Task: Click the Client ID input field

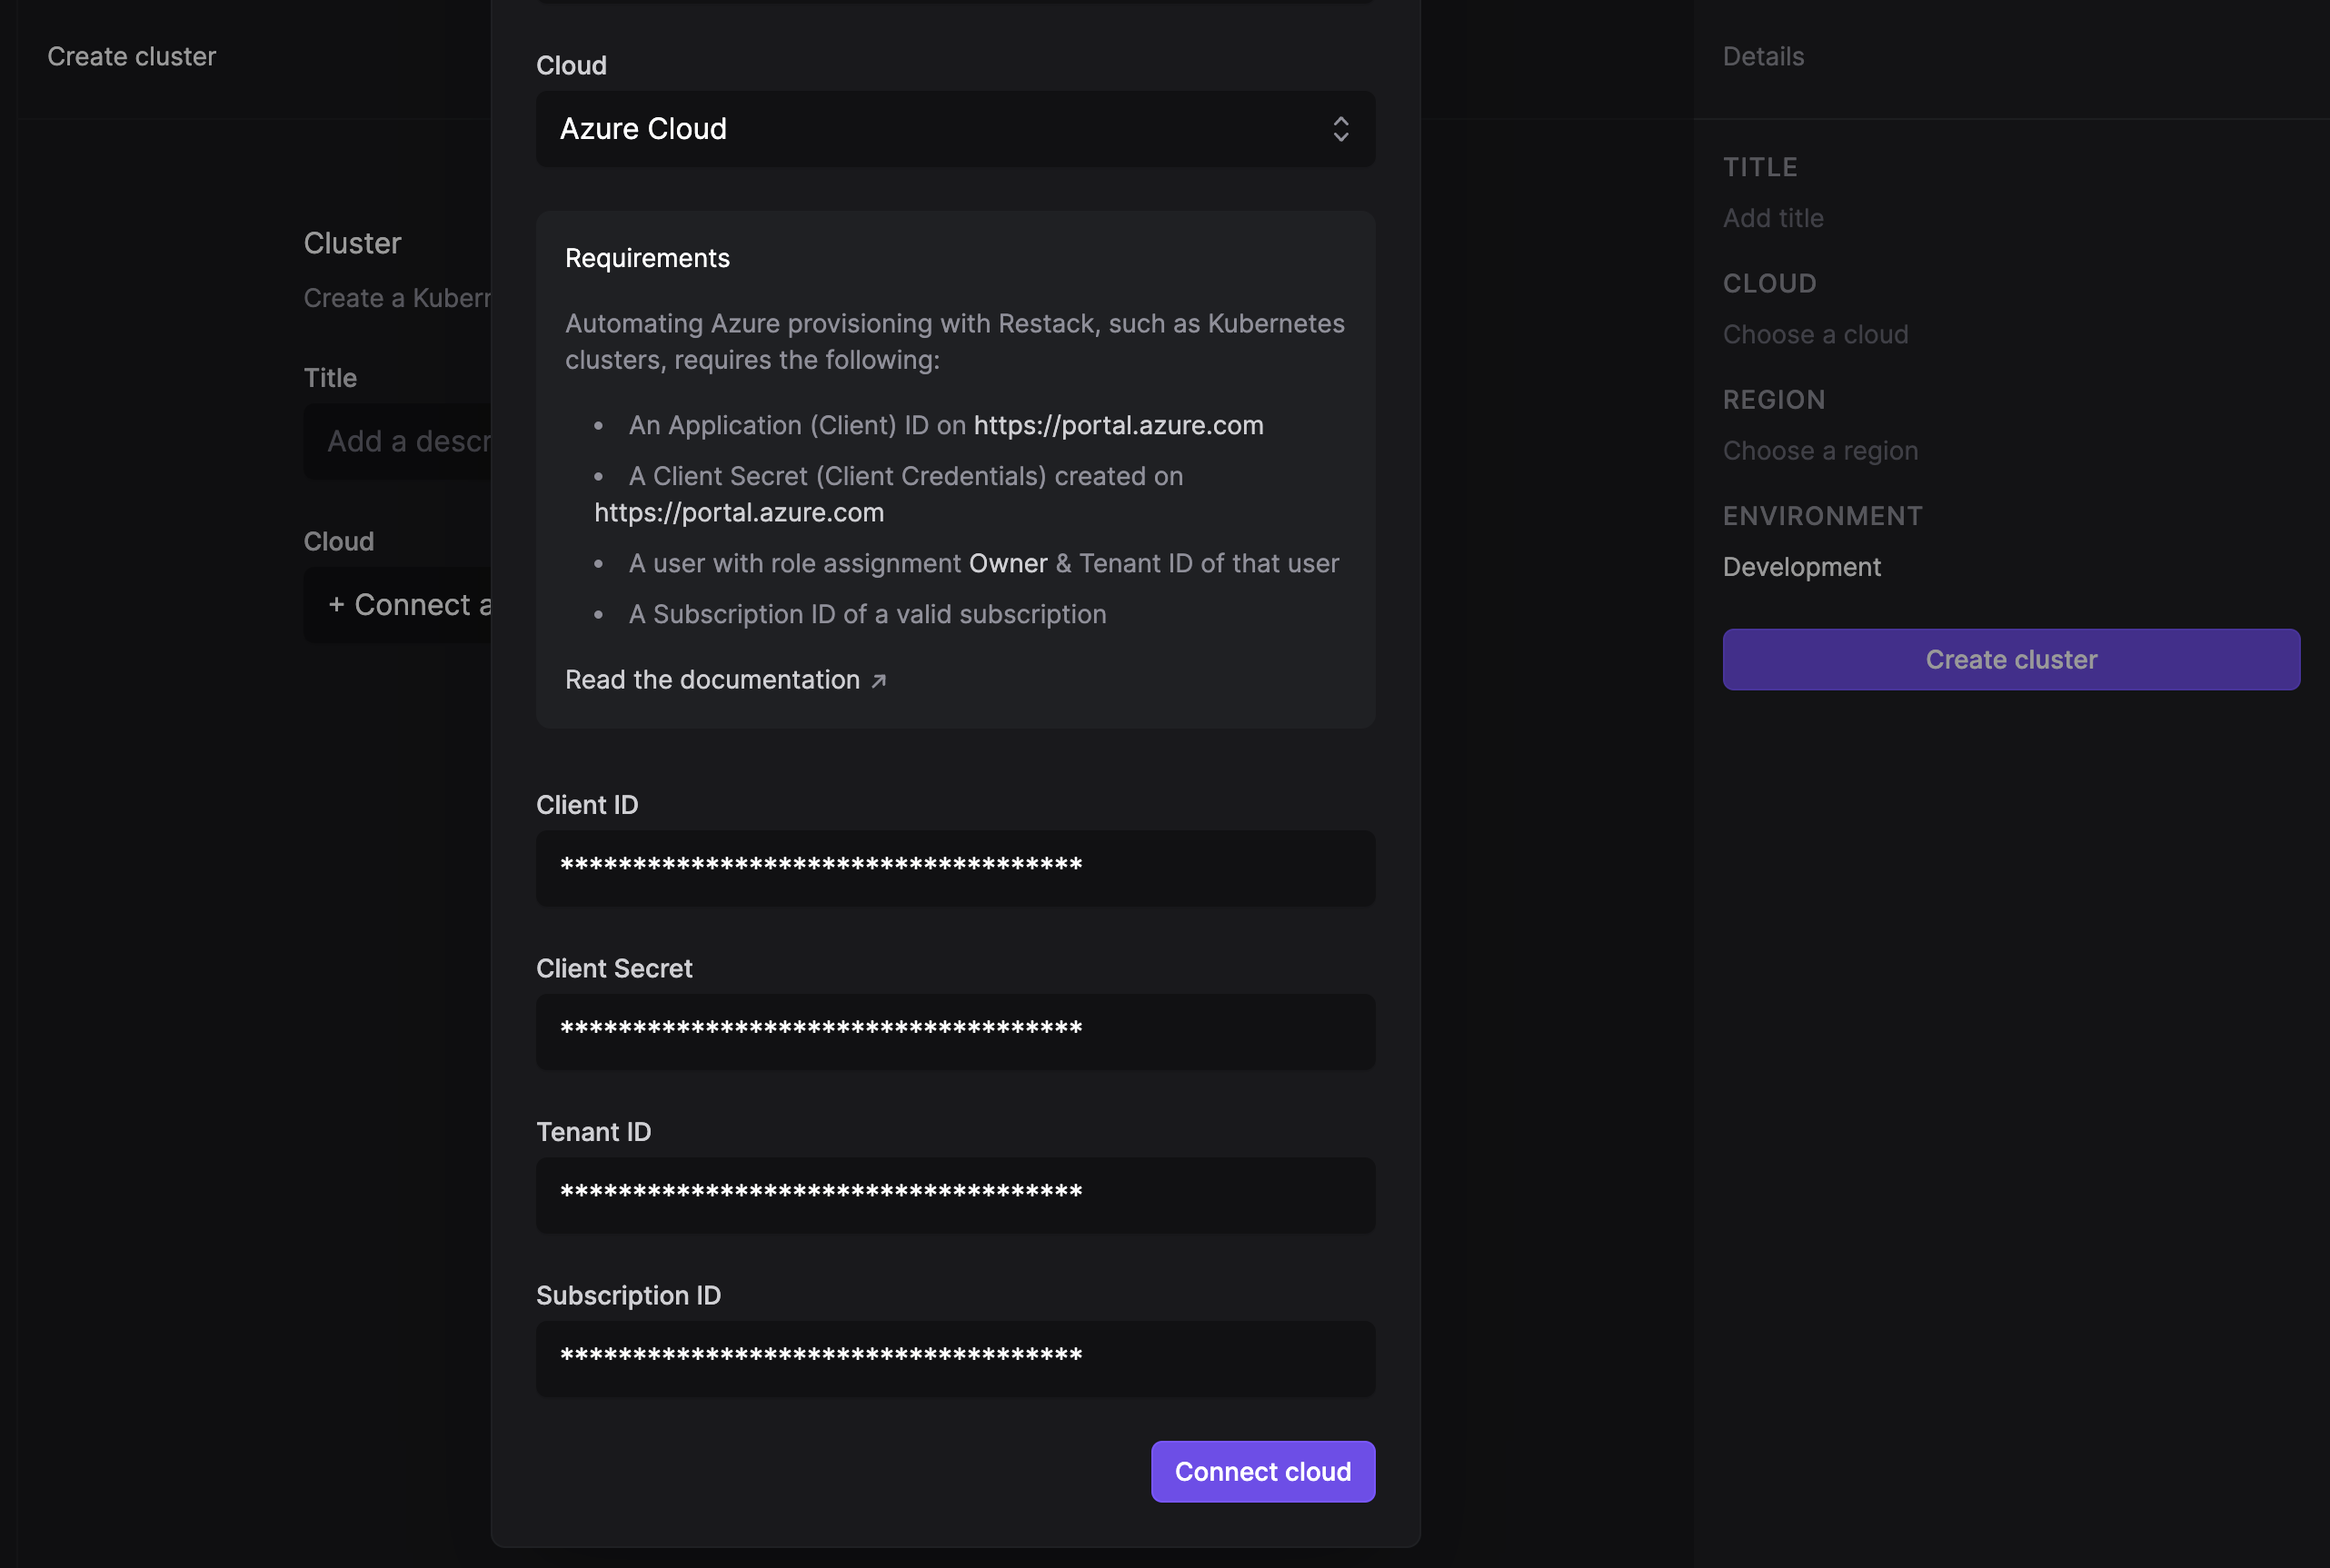Action: coord(953,867)
